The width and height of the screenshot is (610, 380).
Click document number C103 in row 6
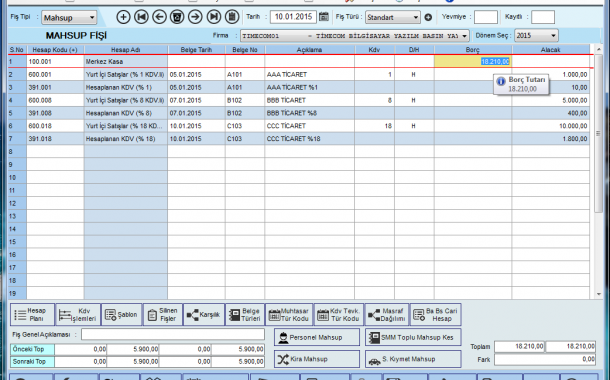[245, 126]
